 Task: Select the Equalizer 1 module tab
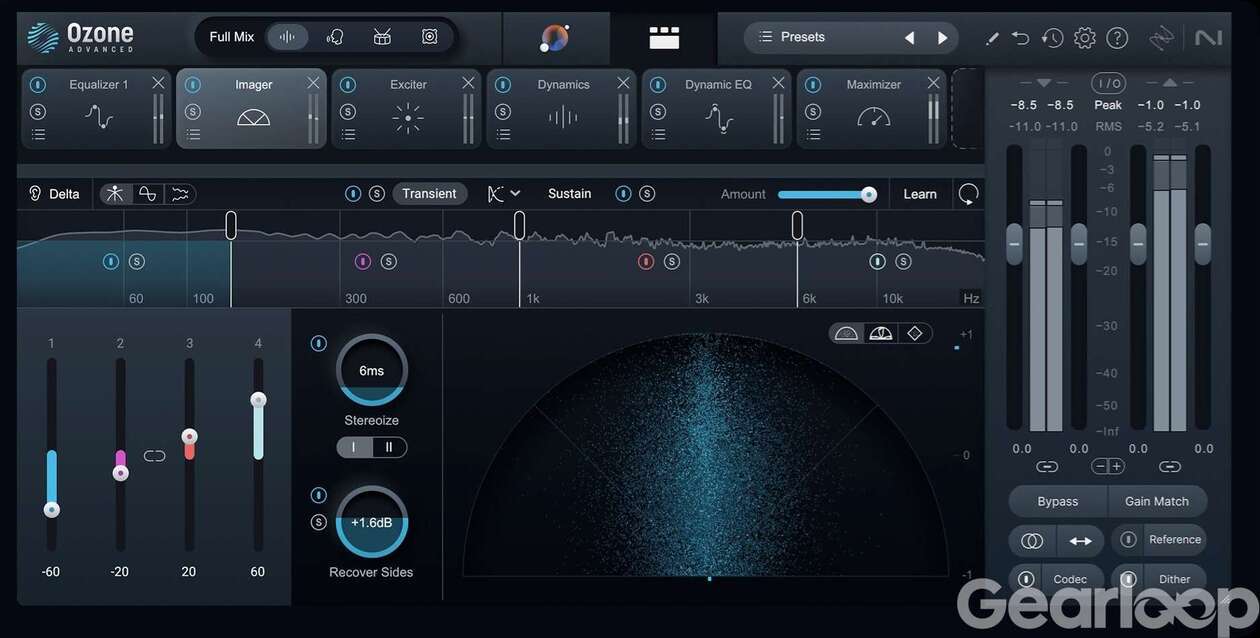(98, 108)
